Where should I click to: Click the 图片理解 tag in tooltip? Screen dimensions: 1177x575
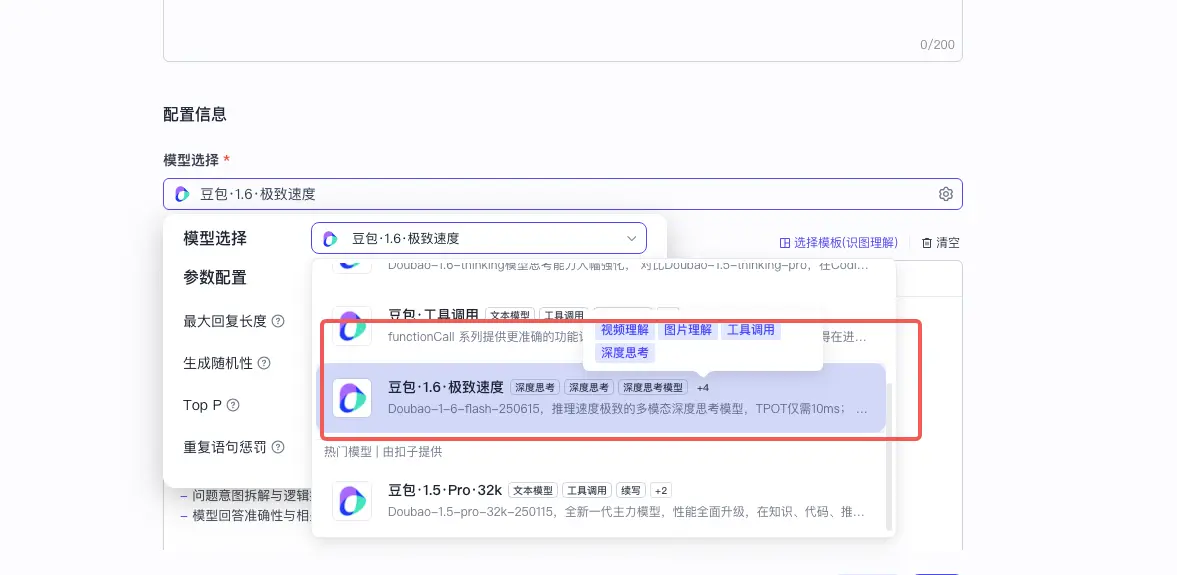click(688, 330)
